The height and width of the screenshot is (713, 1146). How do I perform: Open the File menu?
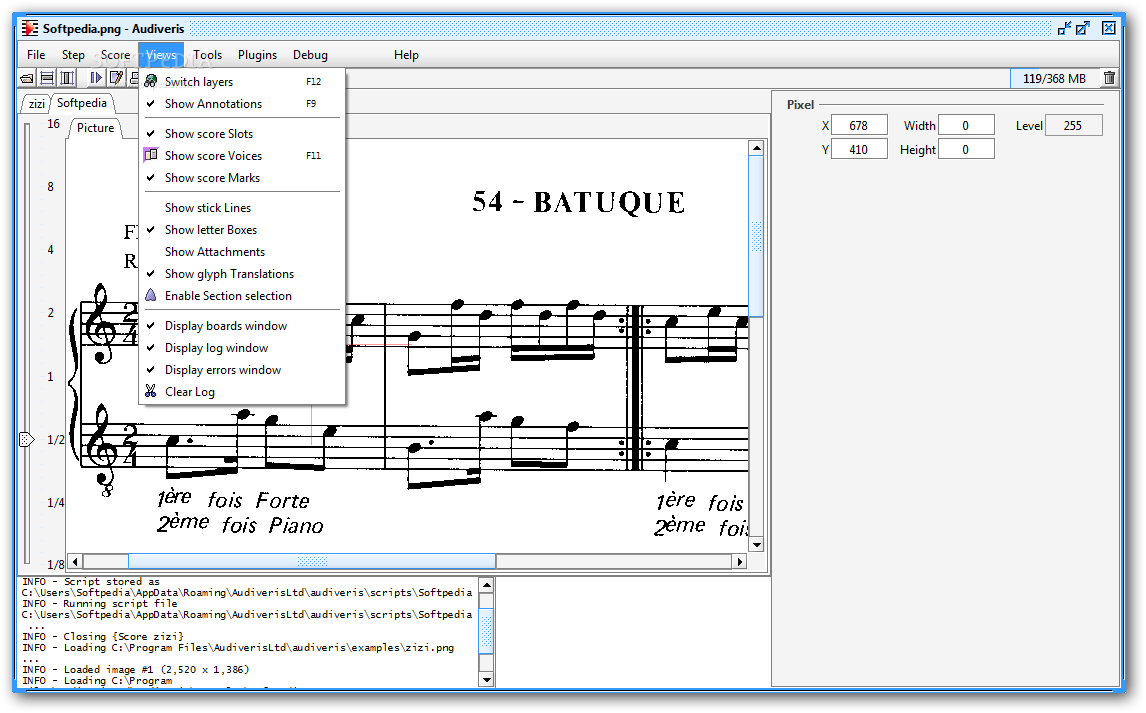pyautogui.click(x=36, y=55)
